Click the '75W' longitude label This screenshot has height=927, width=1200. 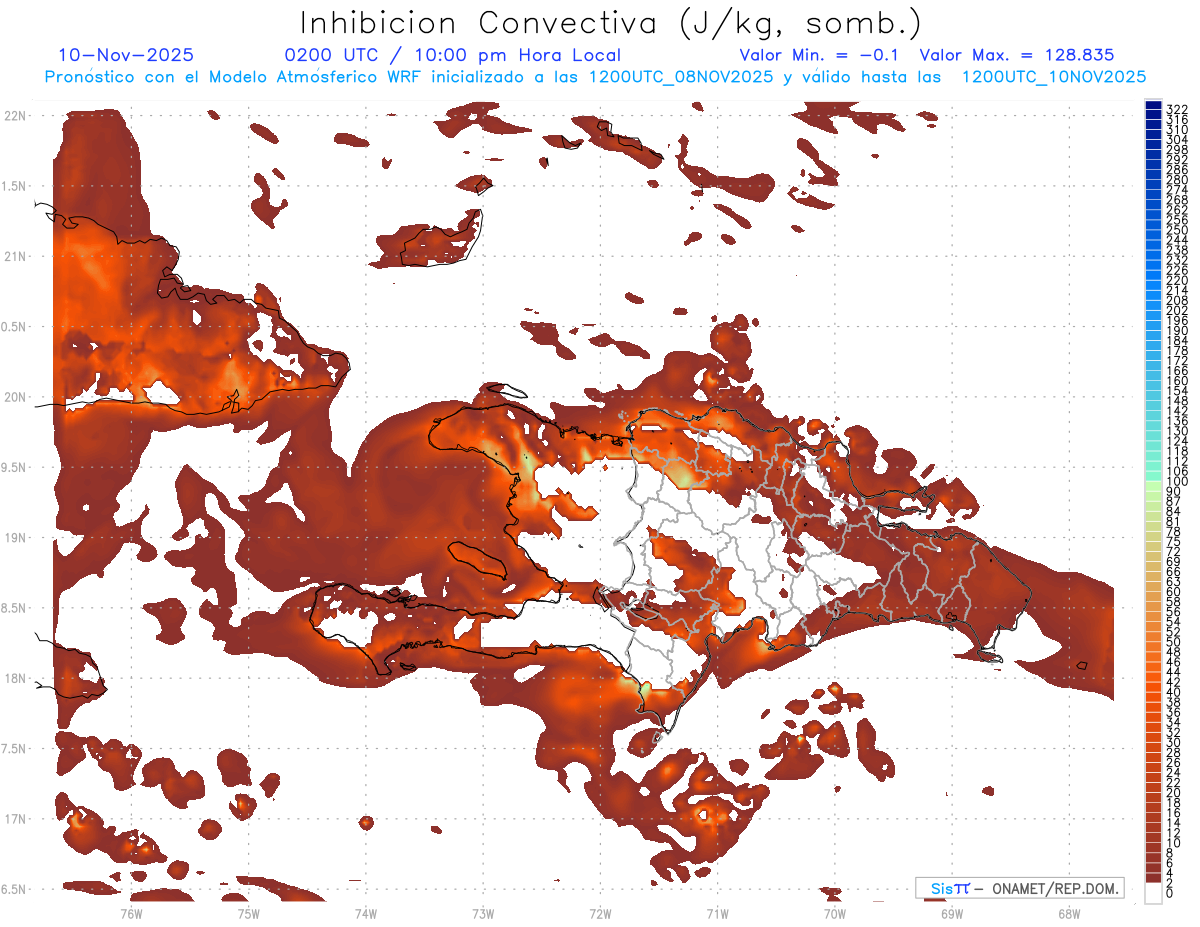[248, 913]
